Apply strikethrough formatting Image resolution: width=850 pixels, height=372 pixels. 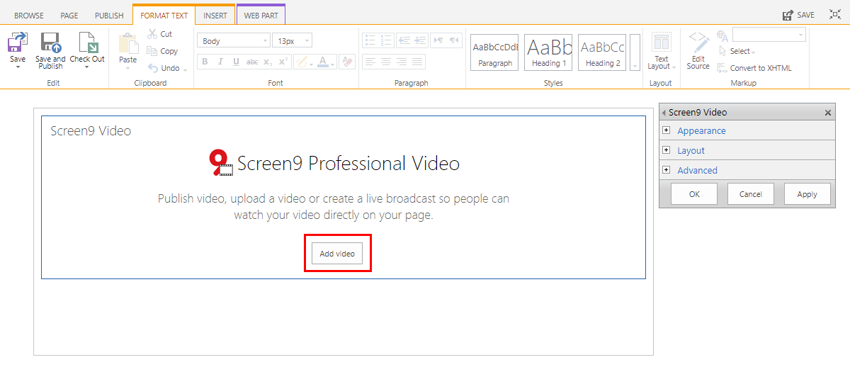pyautogui.click(x=252, y=62)
